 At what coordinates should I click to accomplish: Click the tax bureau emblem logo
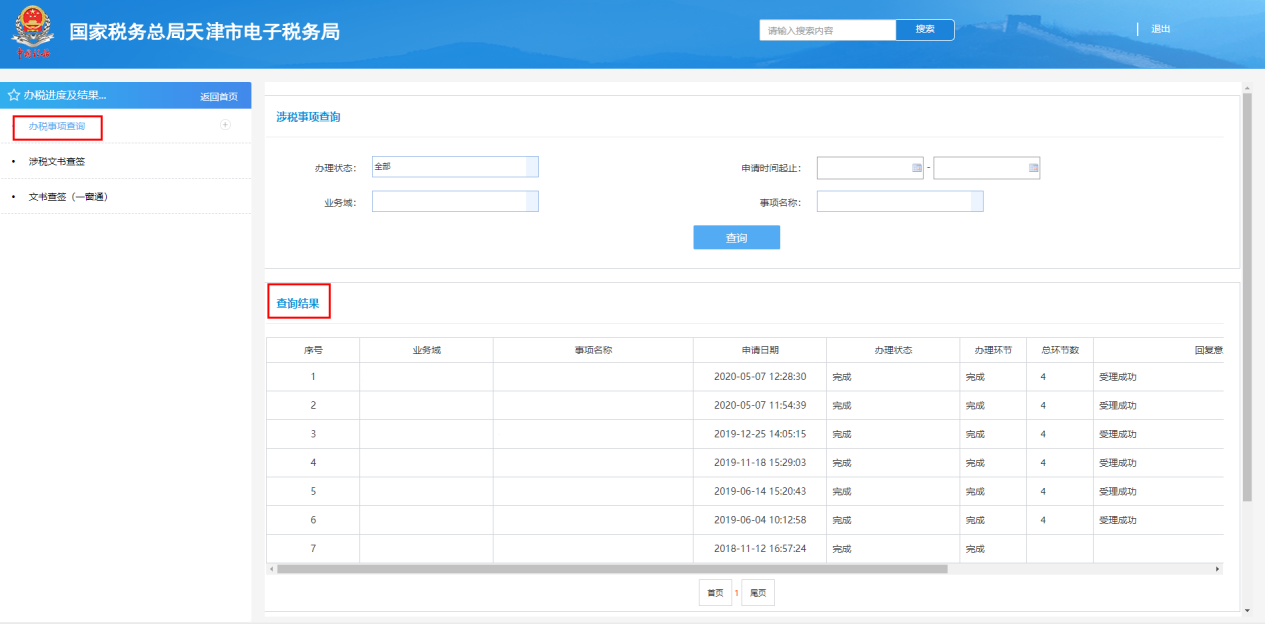point(32,32)
